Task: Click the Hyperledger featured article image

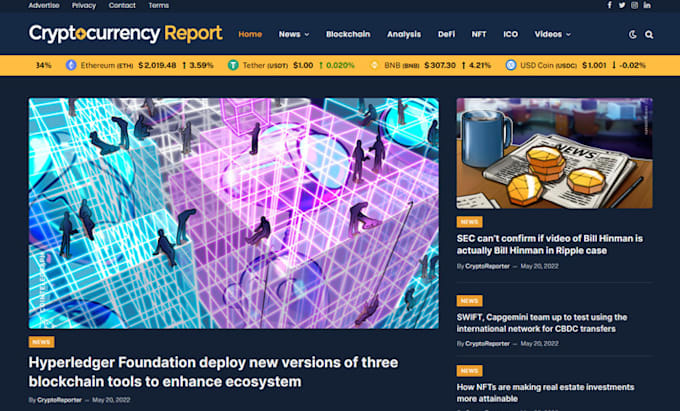Action: coord(234,213)
